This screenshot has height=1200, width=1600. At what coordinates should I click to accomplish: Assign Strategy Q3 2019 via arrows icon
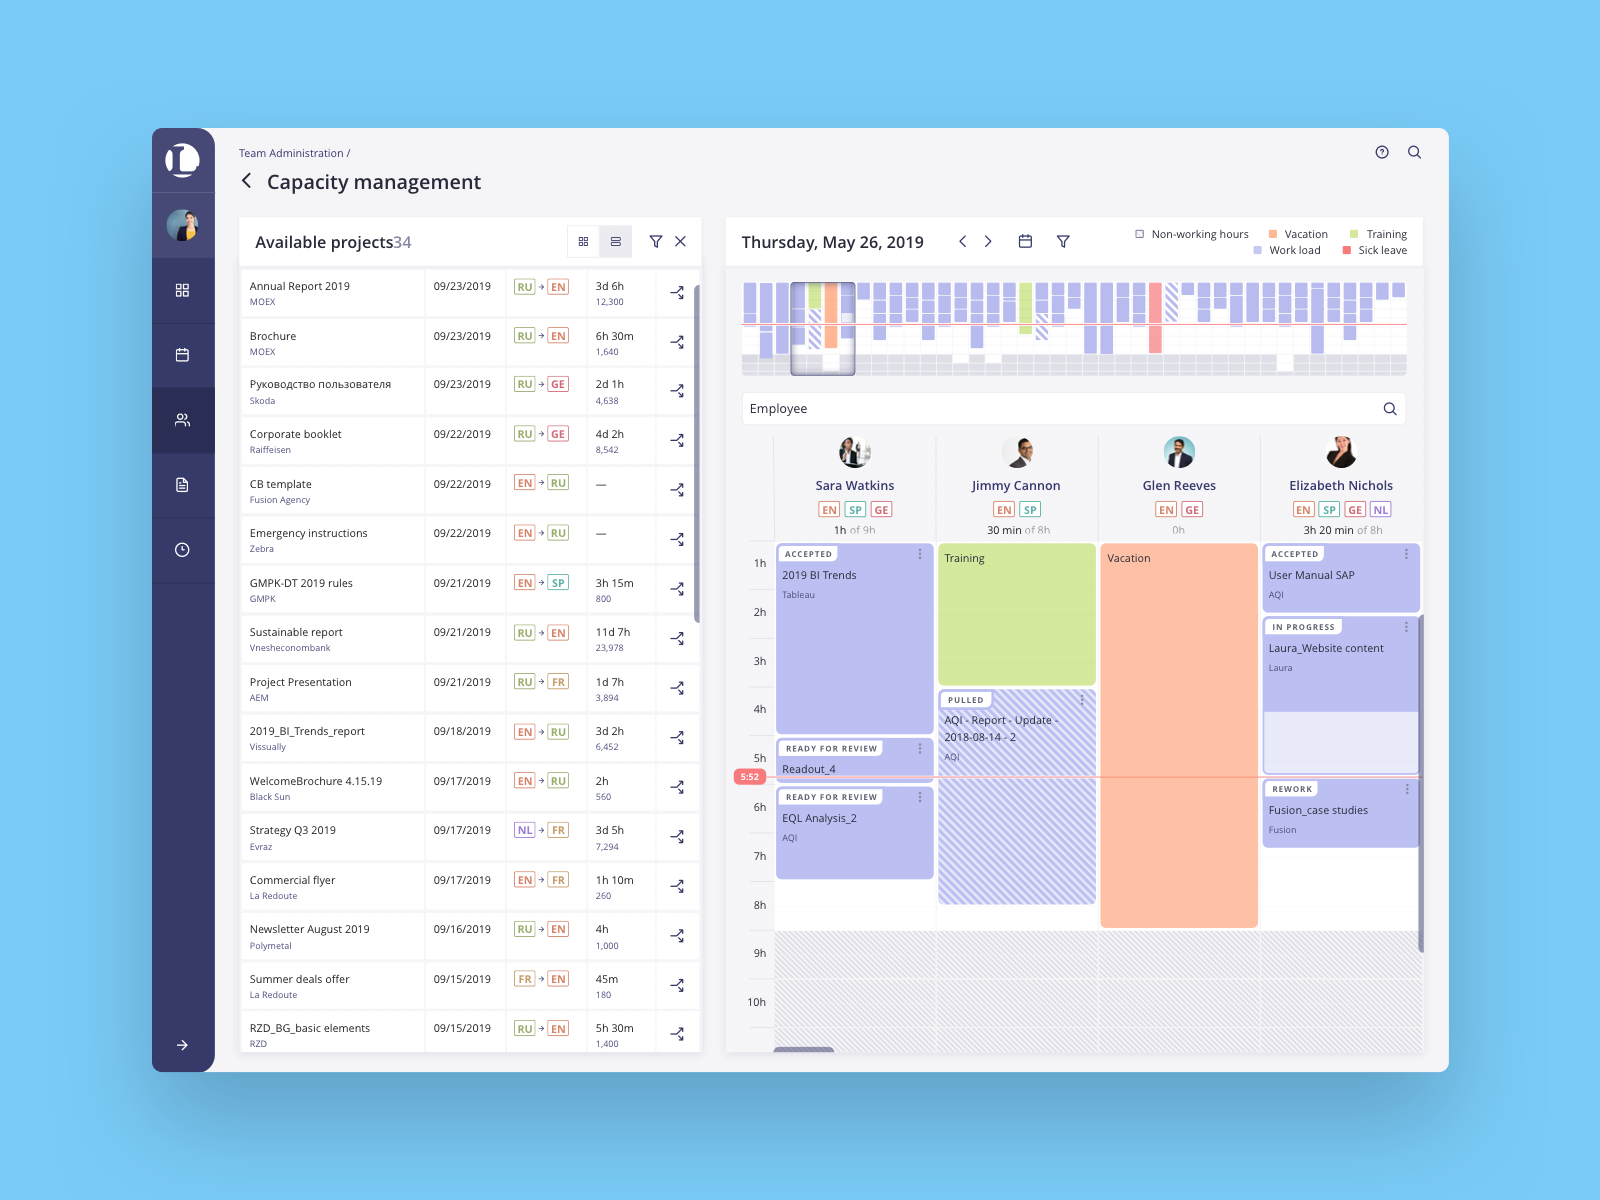click(x=677, y=836)
